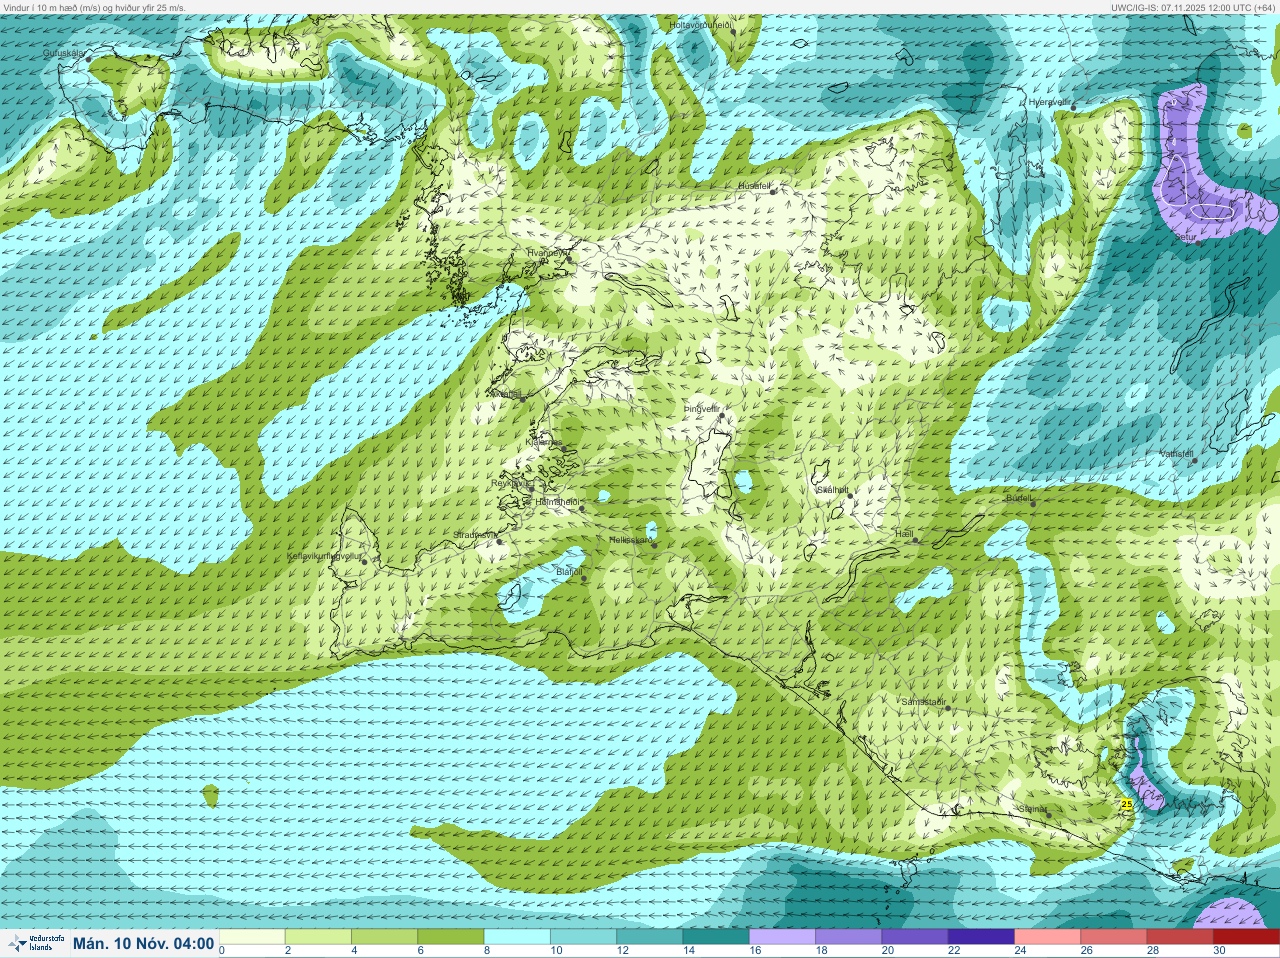This screenshot has width=1280, height=958.
Task: Click the Veðurstofa Íslands logo
Action: tap(35, 944)
